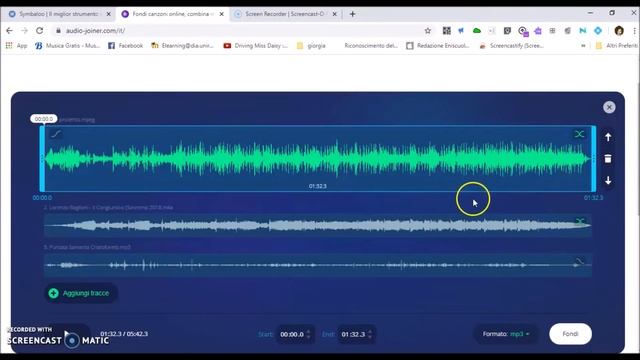Select the third track's waveform

pos(318,265)
